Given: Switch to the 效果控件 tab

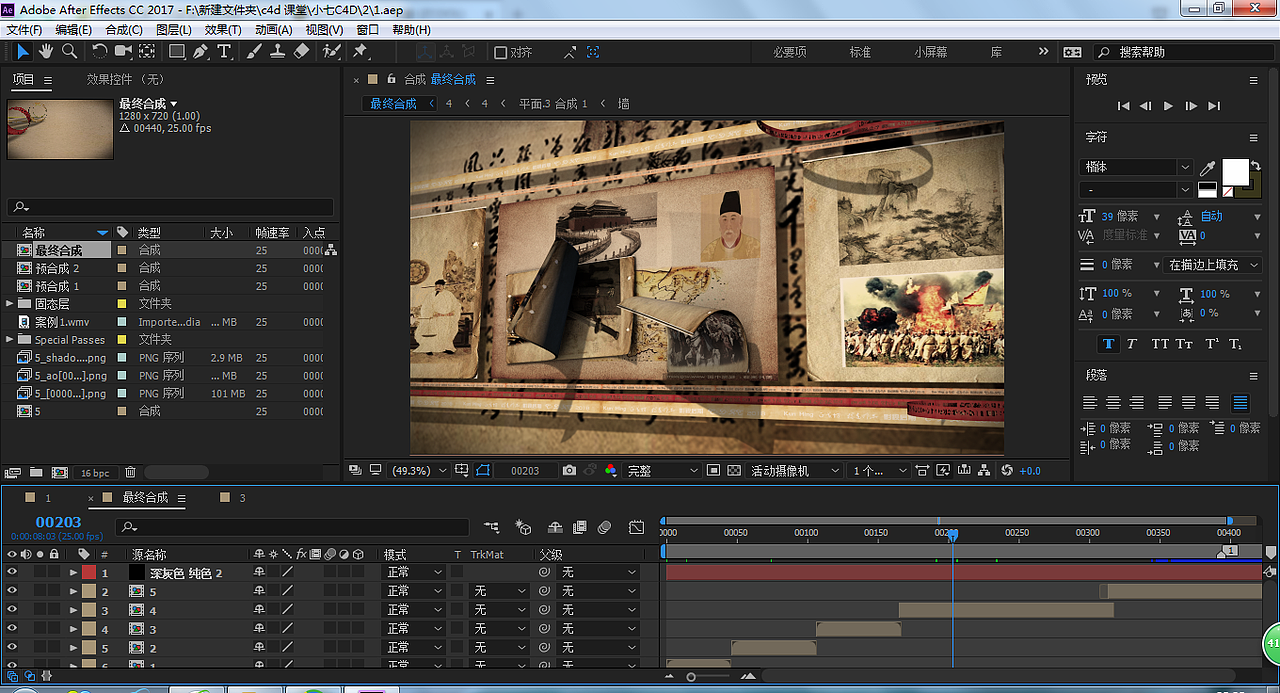Looking at the screenshot, I should click(x=125, y=79).
